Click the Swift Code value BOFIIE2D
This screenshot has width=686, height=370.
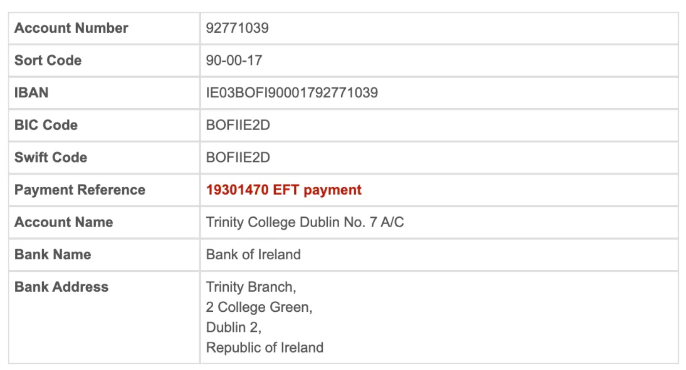(238, 157)
